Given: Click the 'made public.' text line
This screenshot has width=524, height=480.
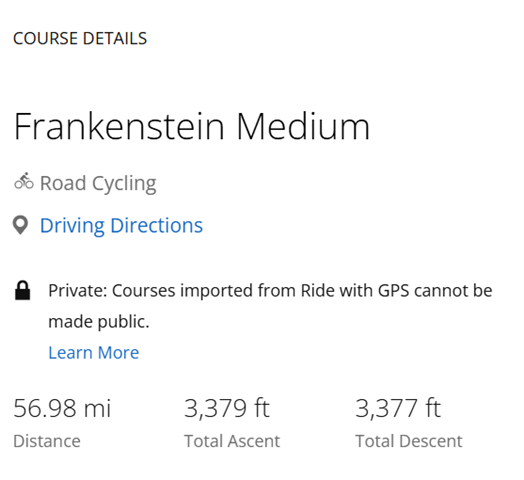Looking at the screenshot, I should pos(99,322).
